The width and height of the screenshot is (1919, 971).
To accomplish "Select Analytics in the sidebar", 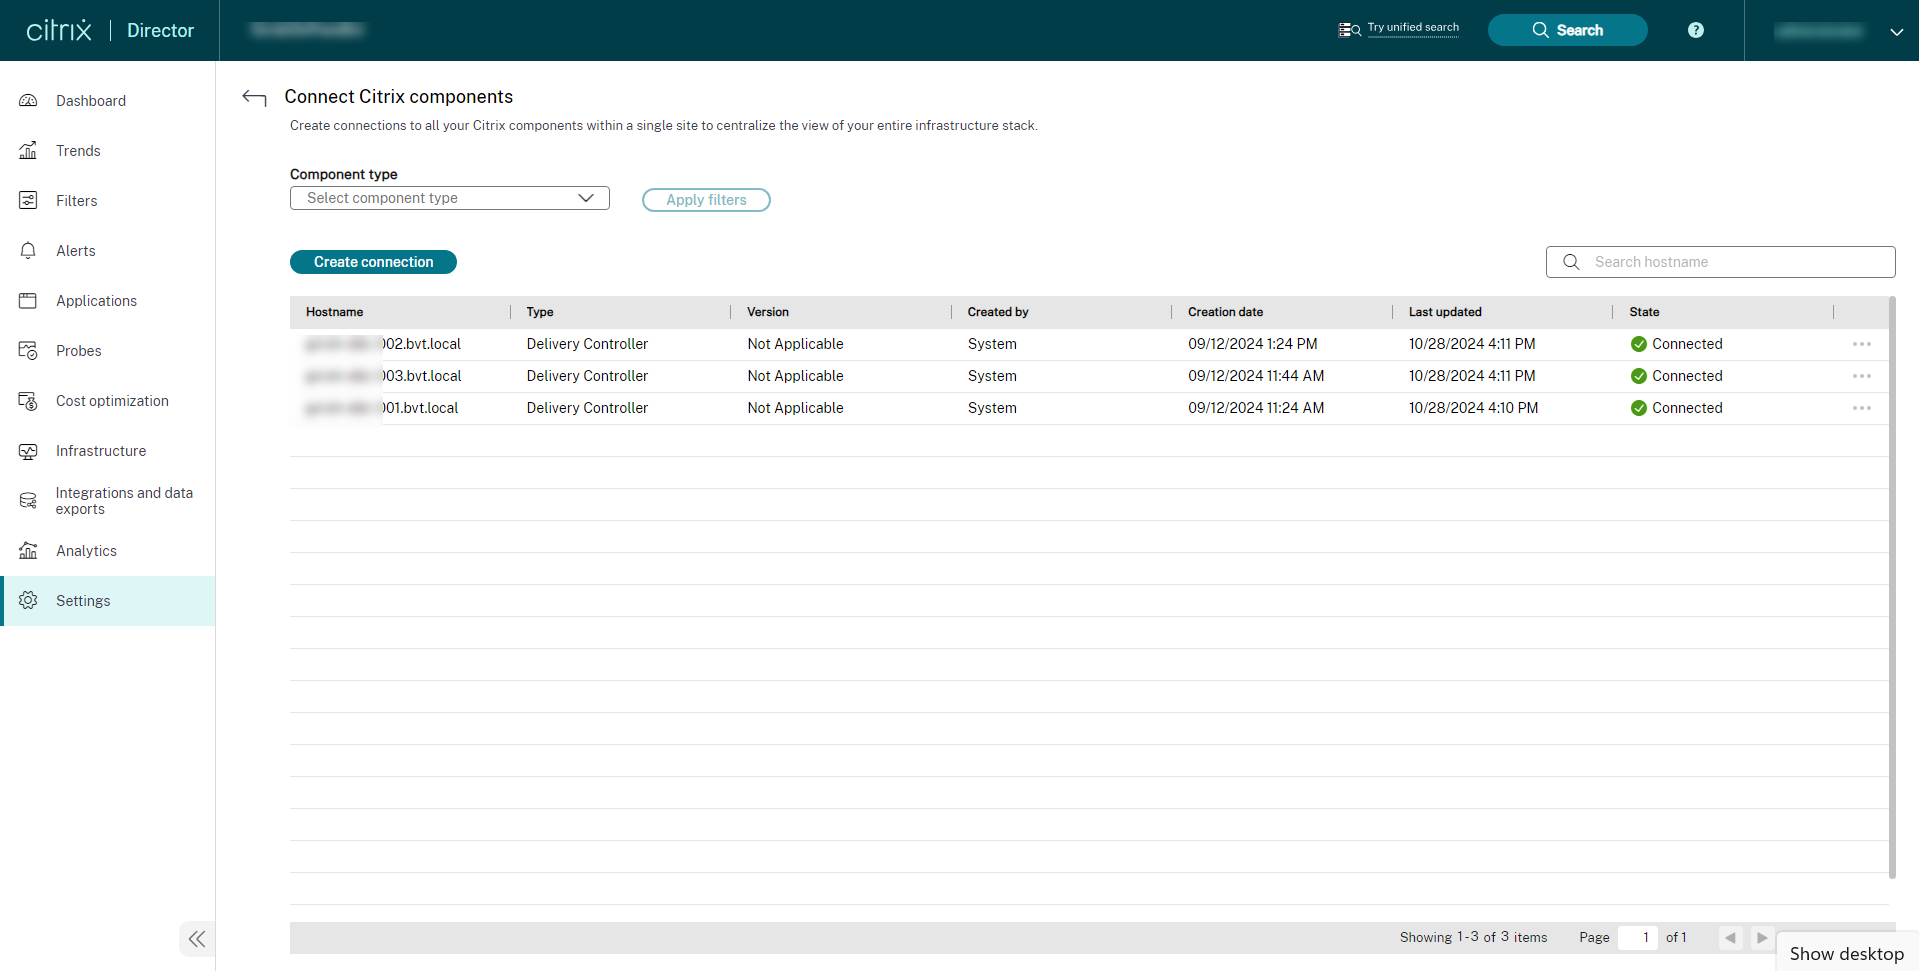I will point(86,550).
